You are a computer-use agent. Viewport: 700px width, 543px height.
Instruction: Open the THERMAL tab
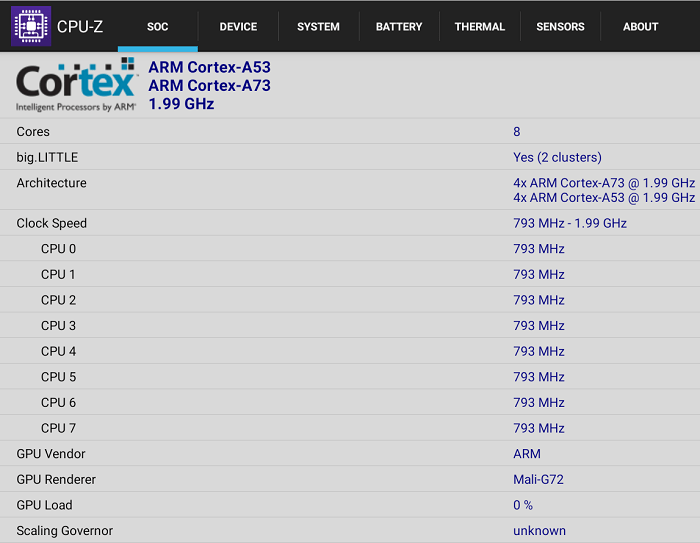pos(479,27)
